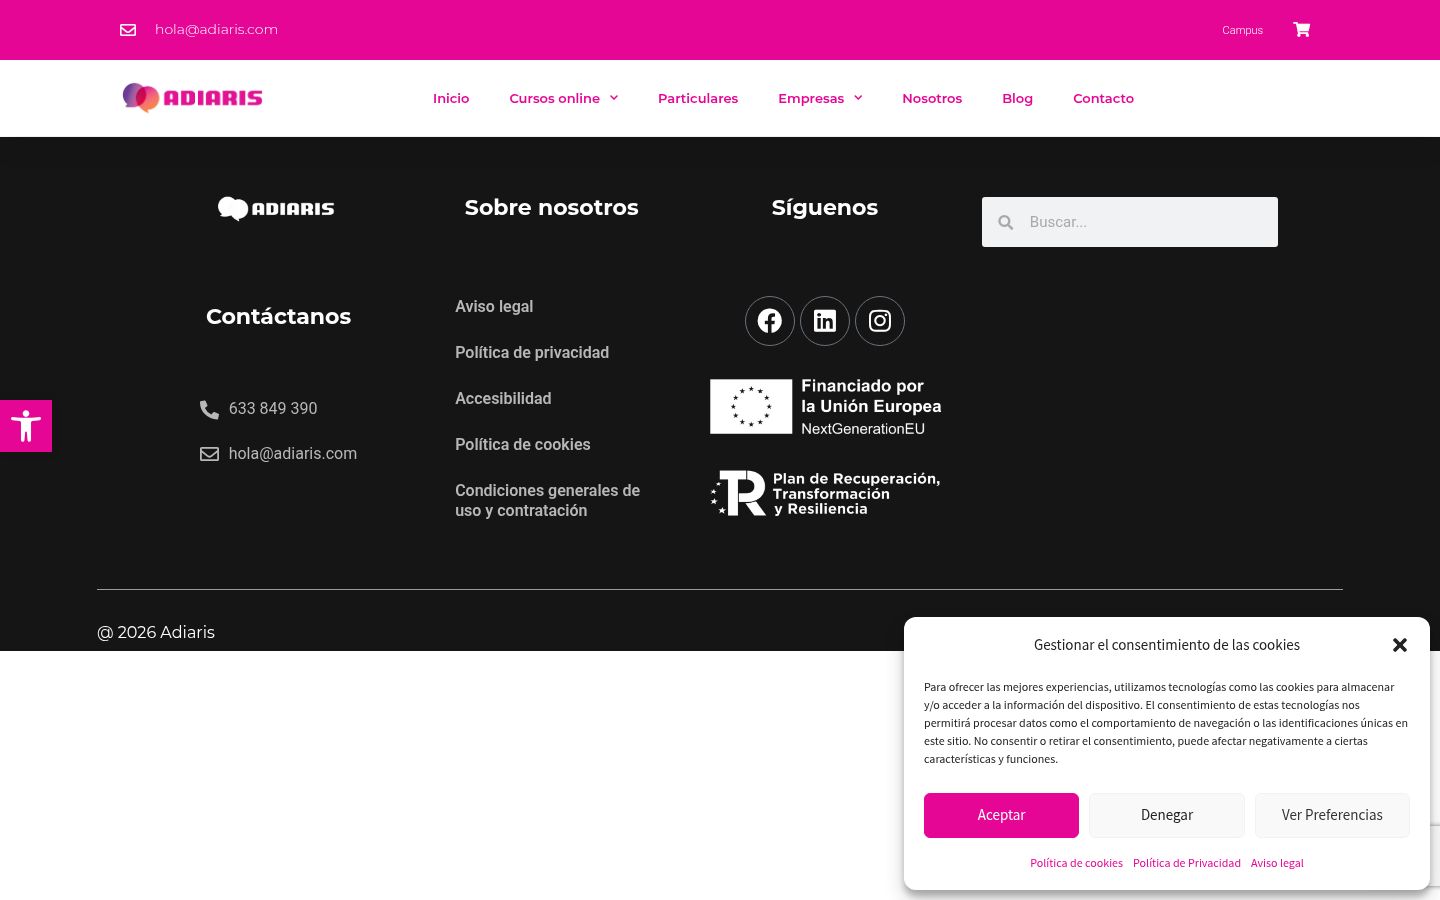Open the Nosotros menu item

tap(932, 98)
